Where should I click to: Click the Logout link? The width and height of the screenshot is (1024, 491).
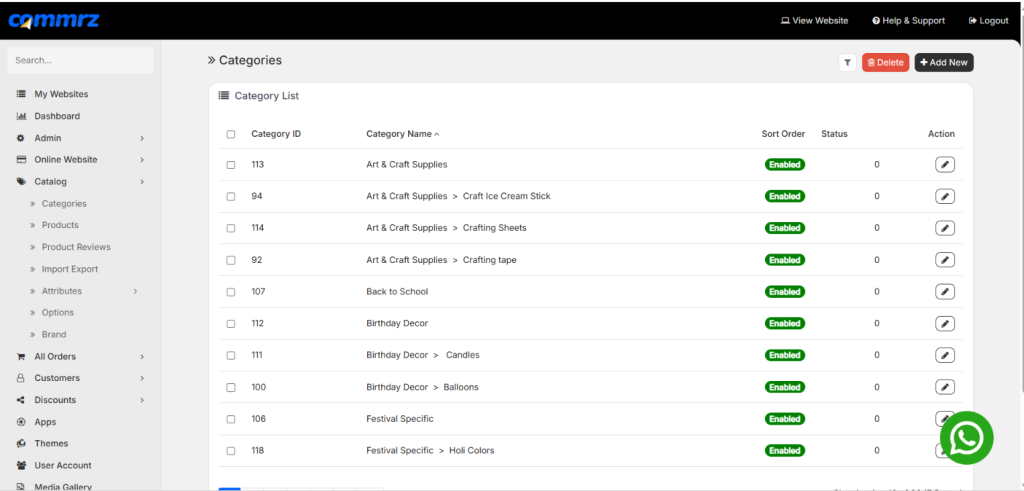click(989, 21)
